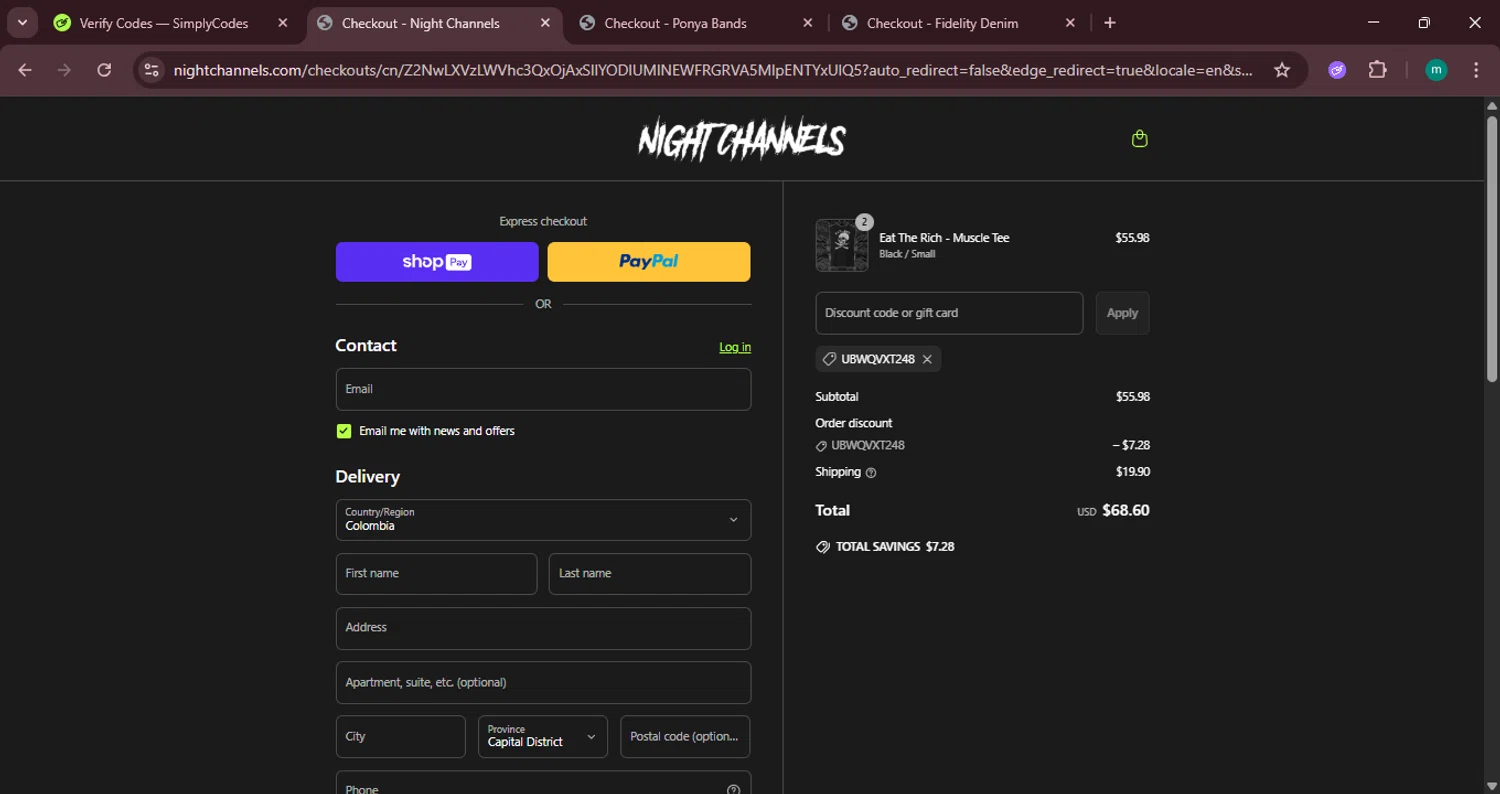
Task: Close the Checkout - Fidelity Denim tab
Action: pos(1071,23)
